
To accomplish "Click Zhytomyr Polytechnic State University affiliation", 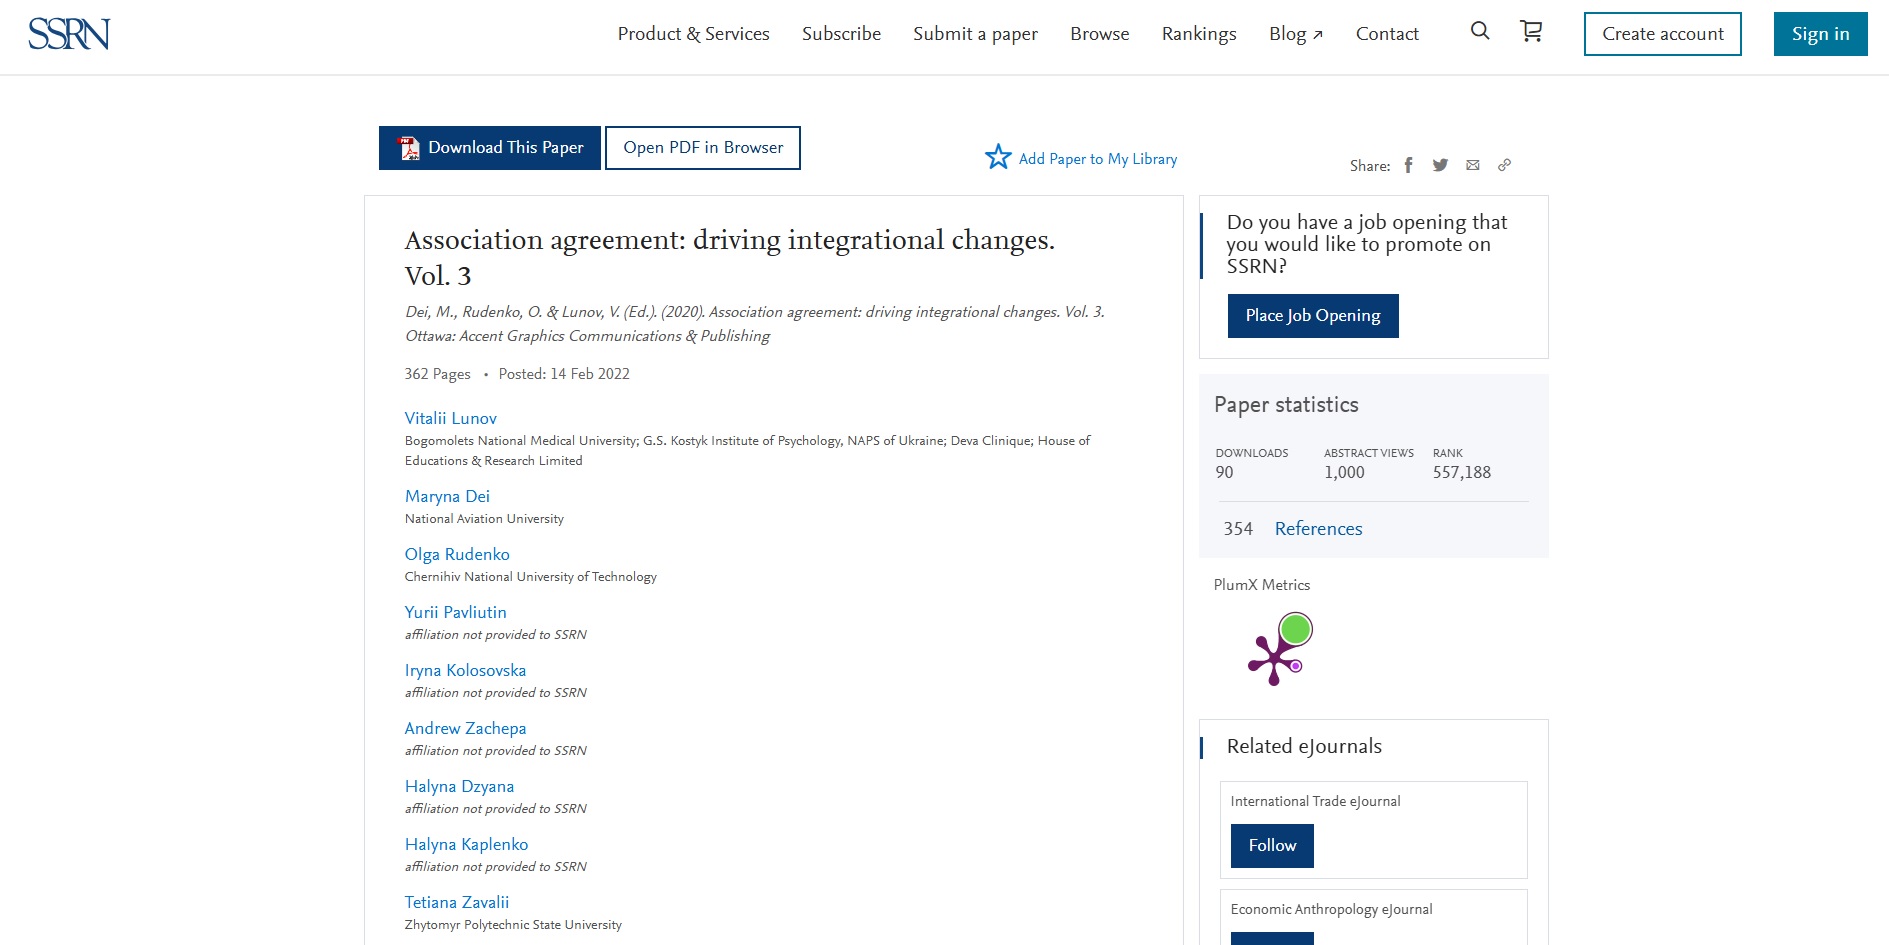I will [513, 925].
